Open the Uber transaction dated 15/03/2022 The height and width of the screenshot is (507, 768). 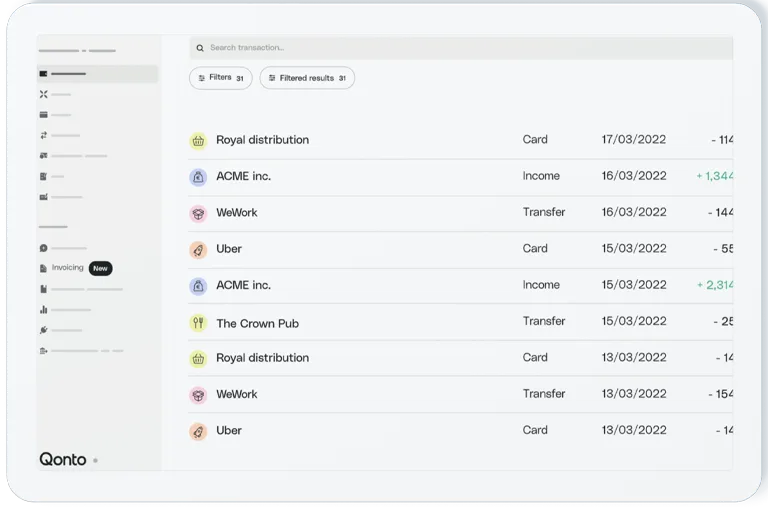pyautogui.click(x=460, y=249)
